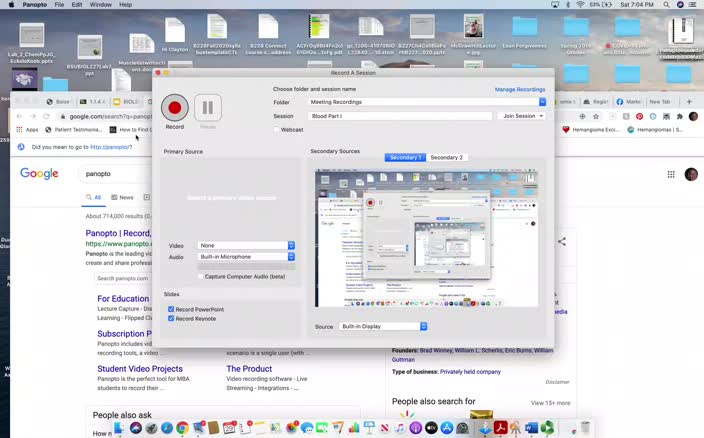The width and height of the screenshot is (704, 438).
Task: Open Launchpad rocket icon in Dock
Action: point(151,428)
